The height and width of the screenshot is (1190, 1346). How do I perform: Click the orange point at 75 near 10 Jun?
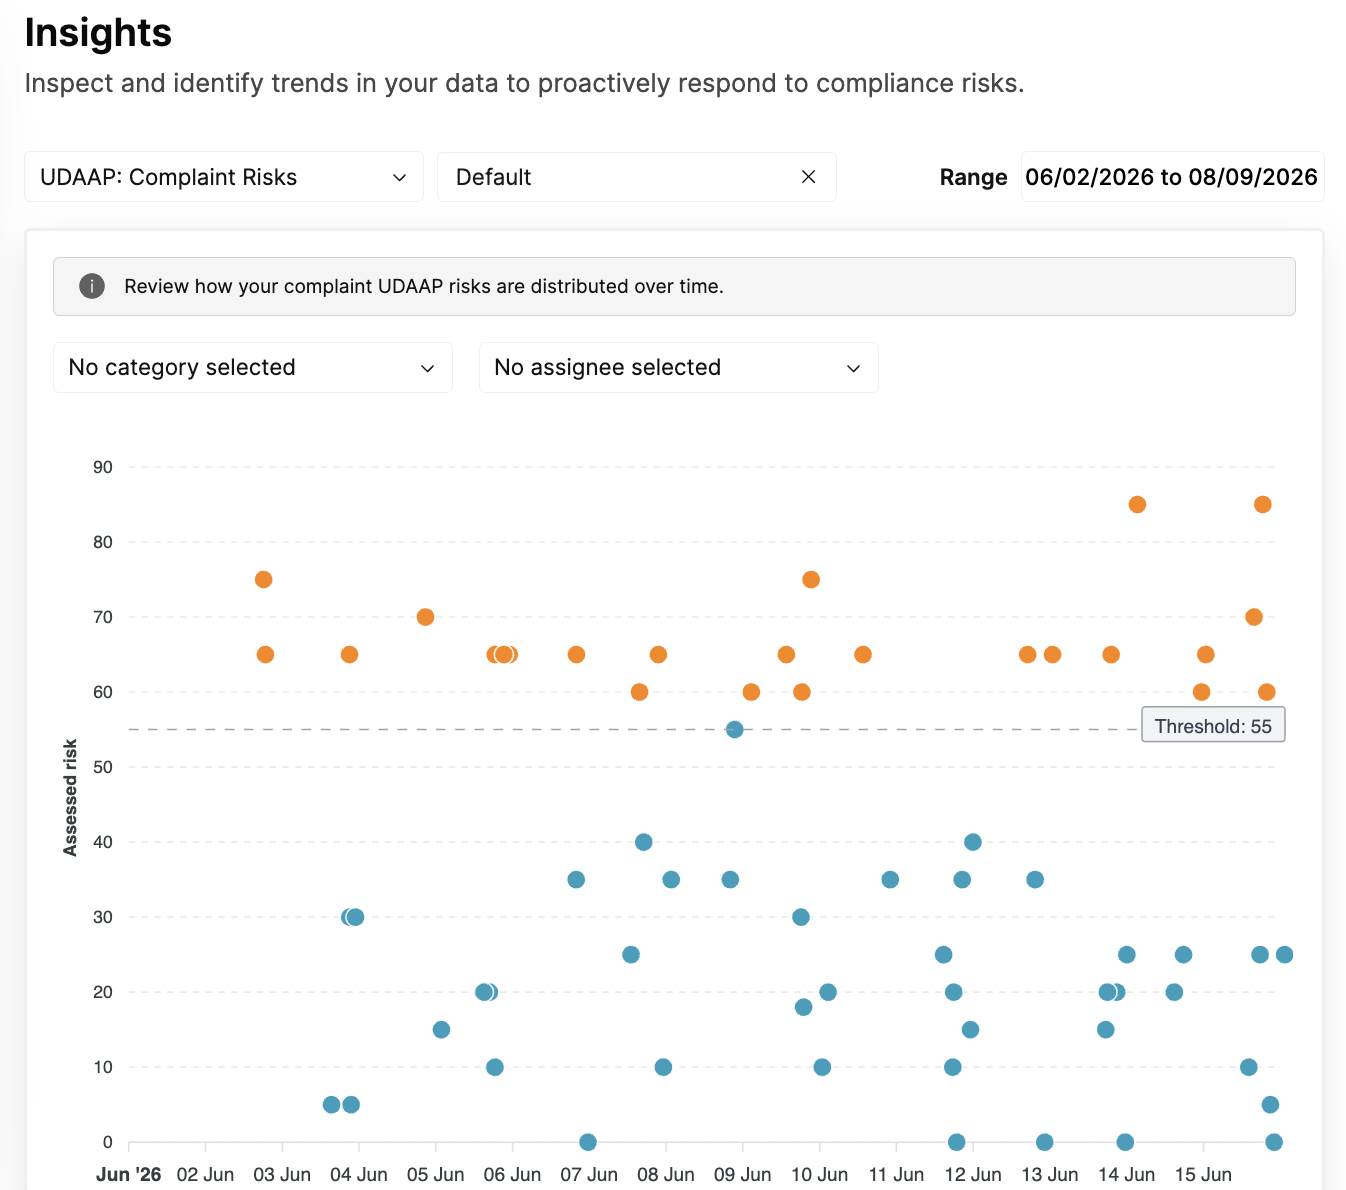point(811,580)
